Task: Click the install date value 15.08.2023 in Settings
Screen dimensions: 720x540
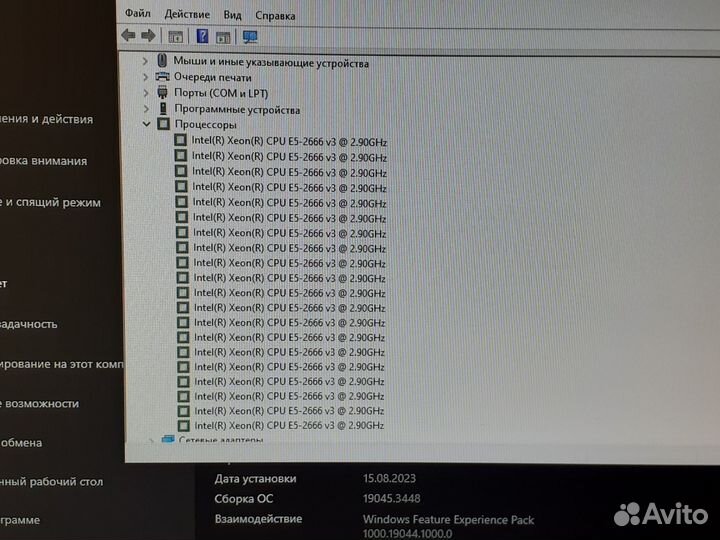Action: click(x=389, y=478)
